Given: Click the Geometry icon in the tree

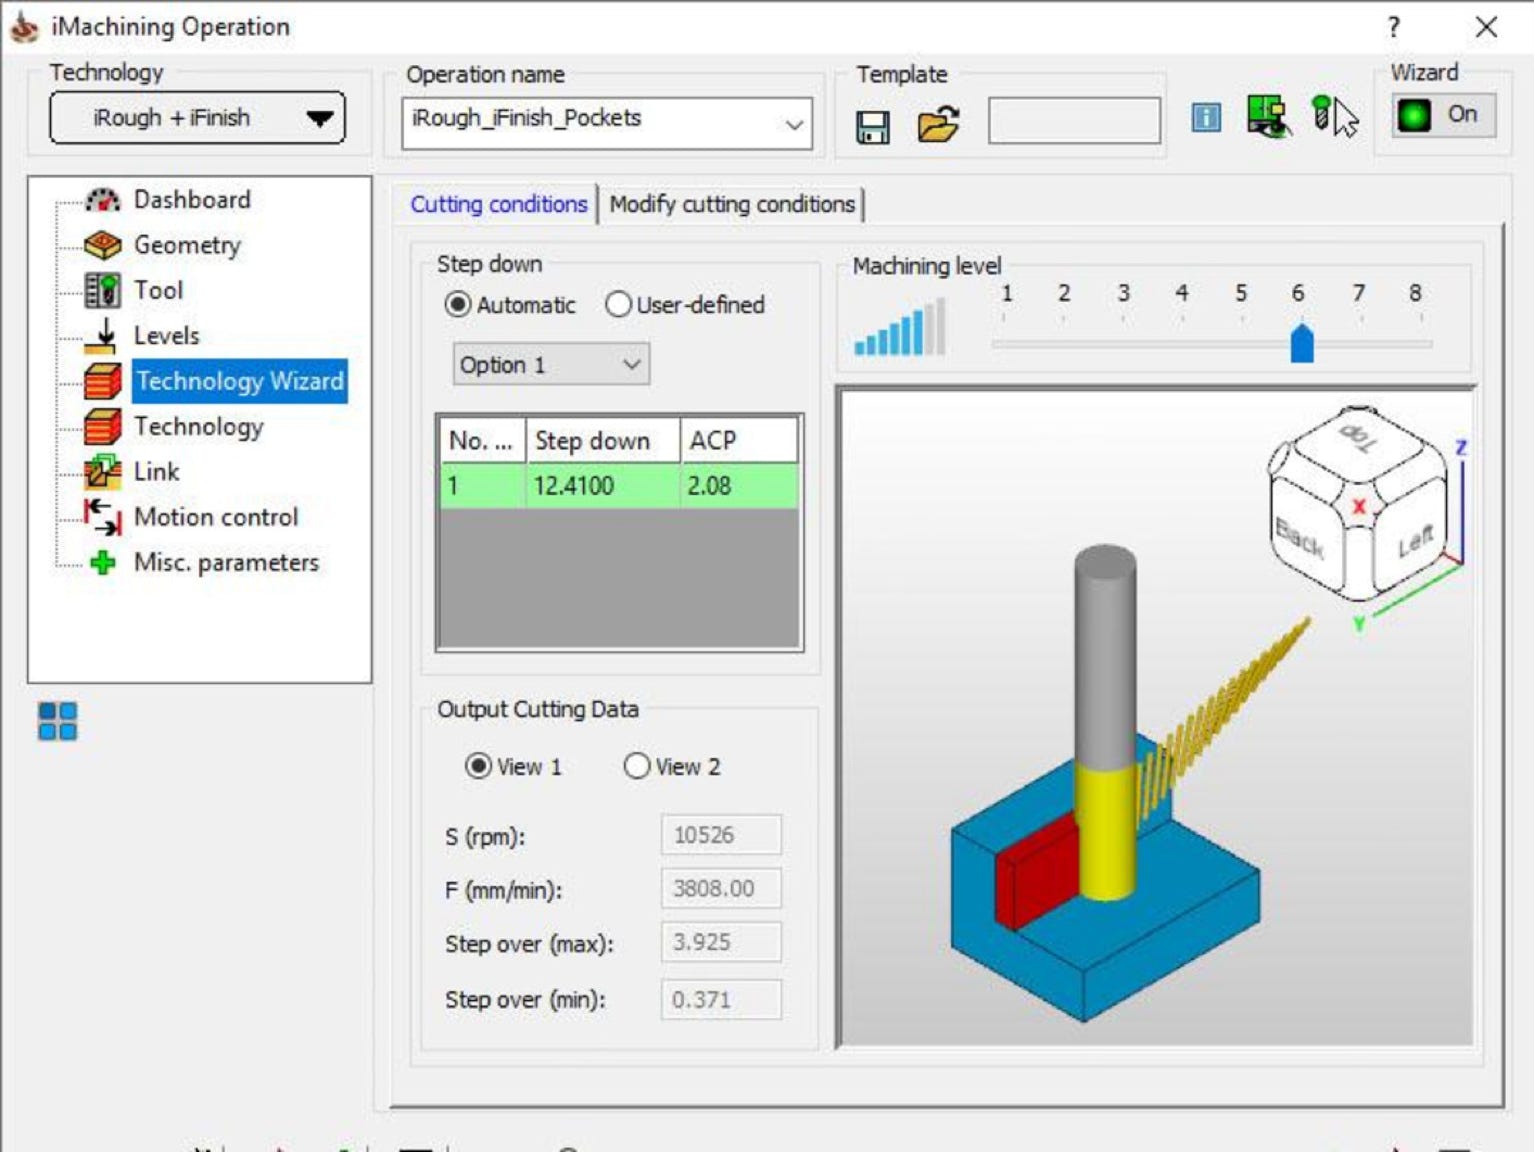Looking at the screenshot, I should [x=102, y=245].
